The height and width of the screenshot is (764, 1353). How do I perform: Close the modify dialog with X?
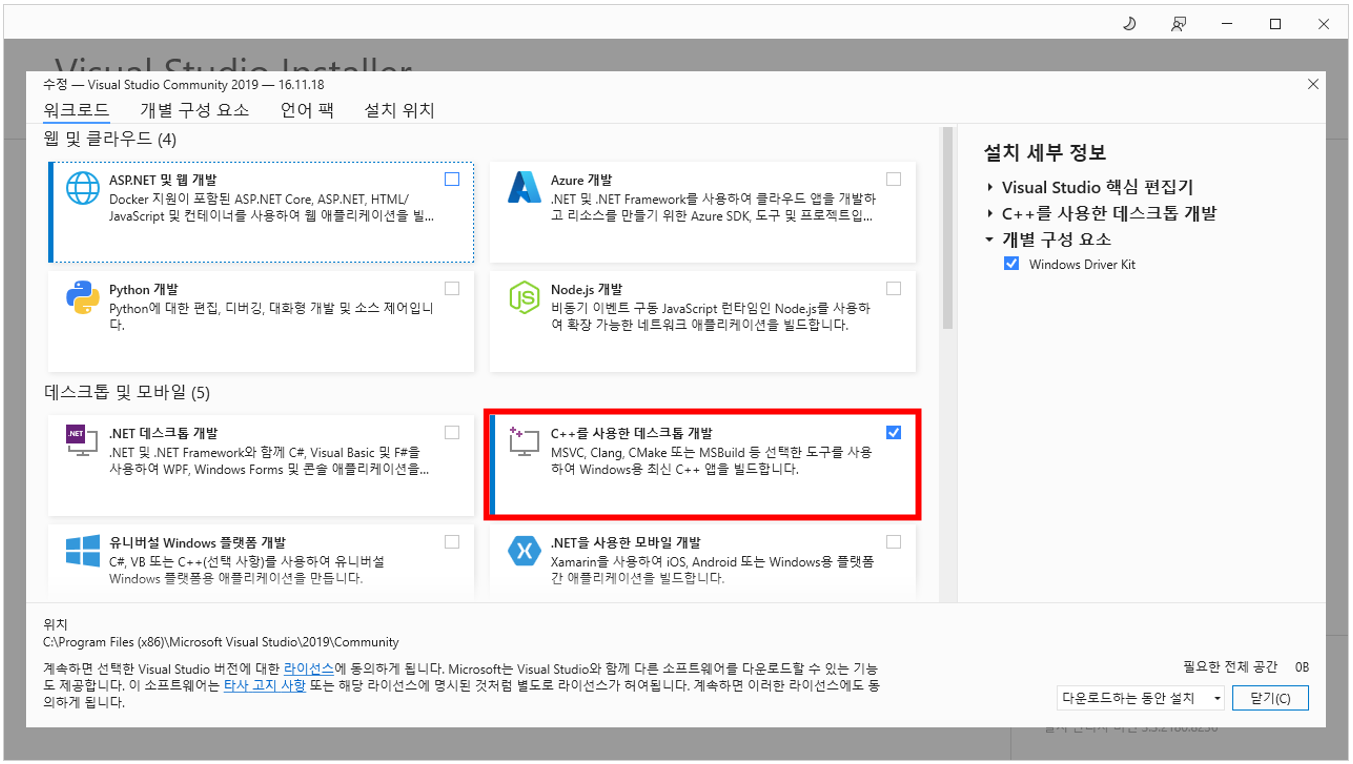coord(1313,85)
